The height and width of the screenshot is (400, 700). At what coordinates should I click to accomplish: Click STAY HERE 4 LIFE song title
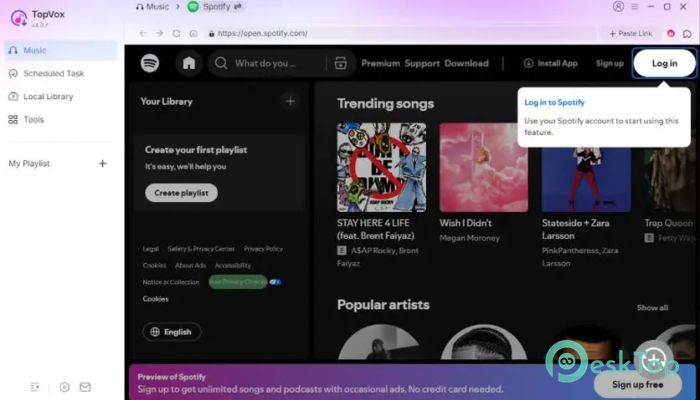[x=375, y=229]
